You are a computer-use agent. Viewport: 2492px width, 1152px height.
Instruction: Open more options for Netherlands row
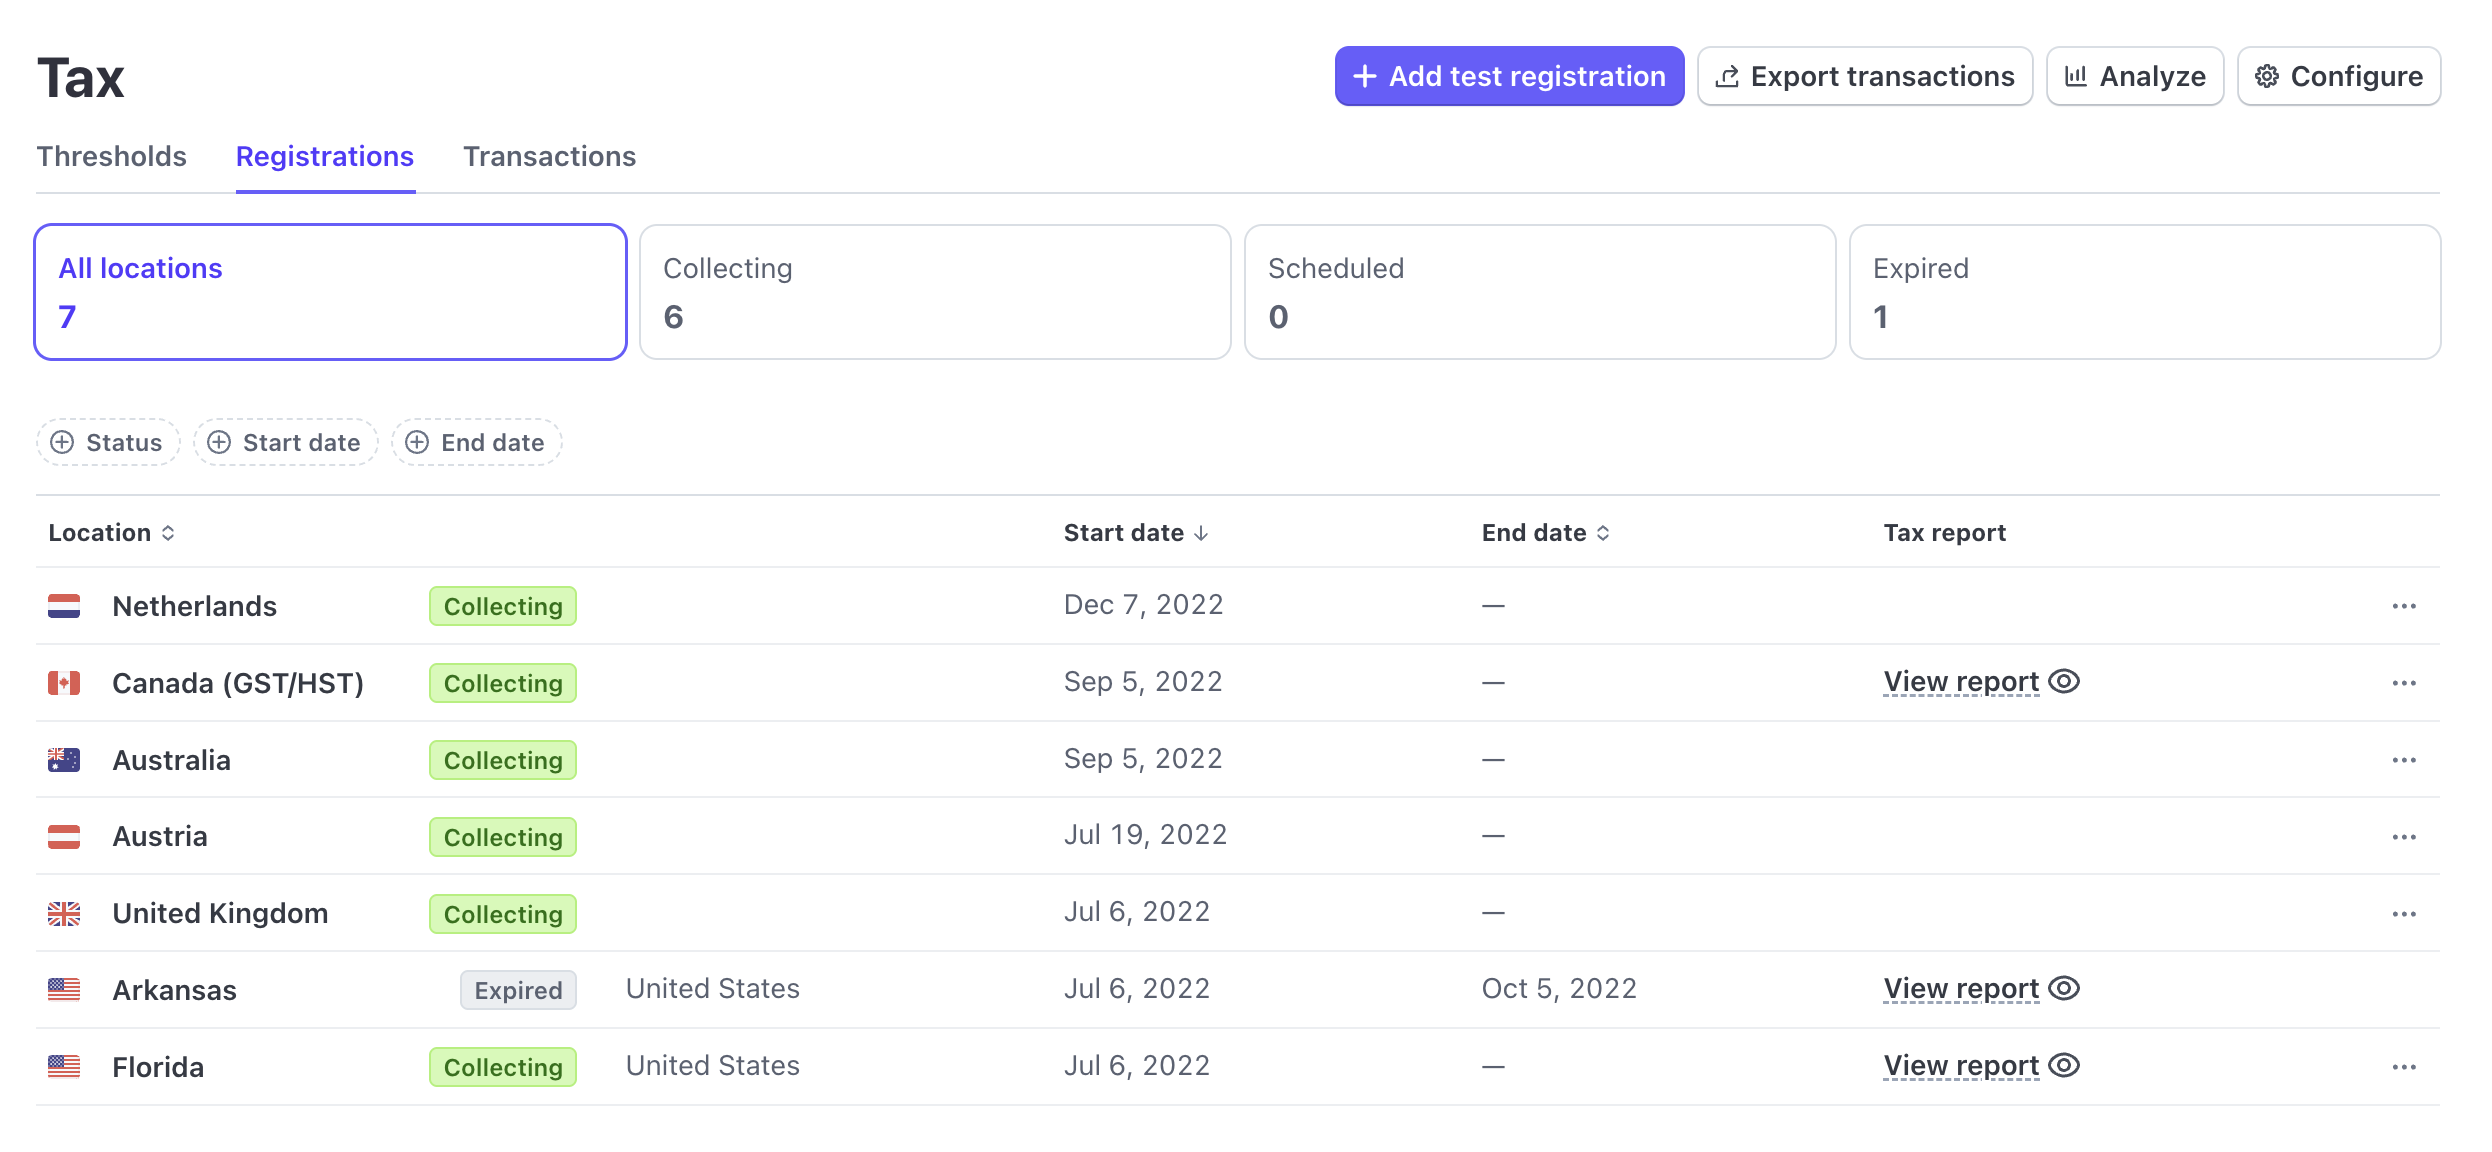pyautogui.click(x=2403, y=606)
